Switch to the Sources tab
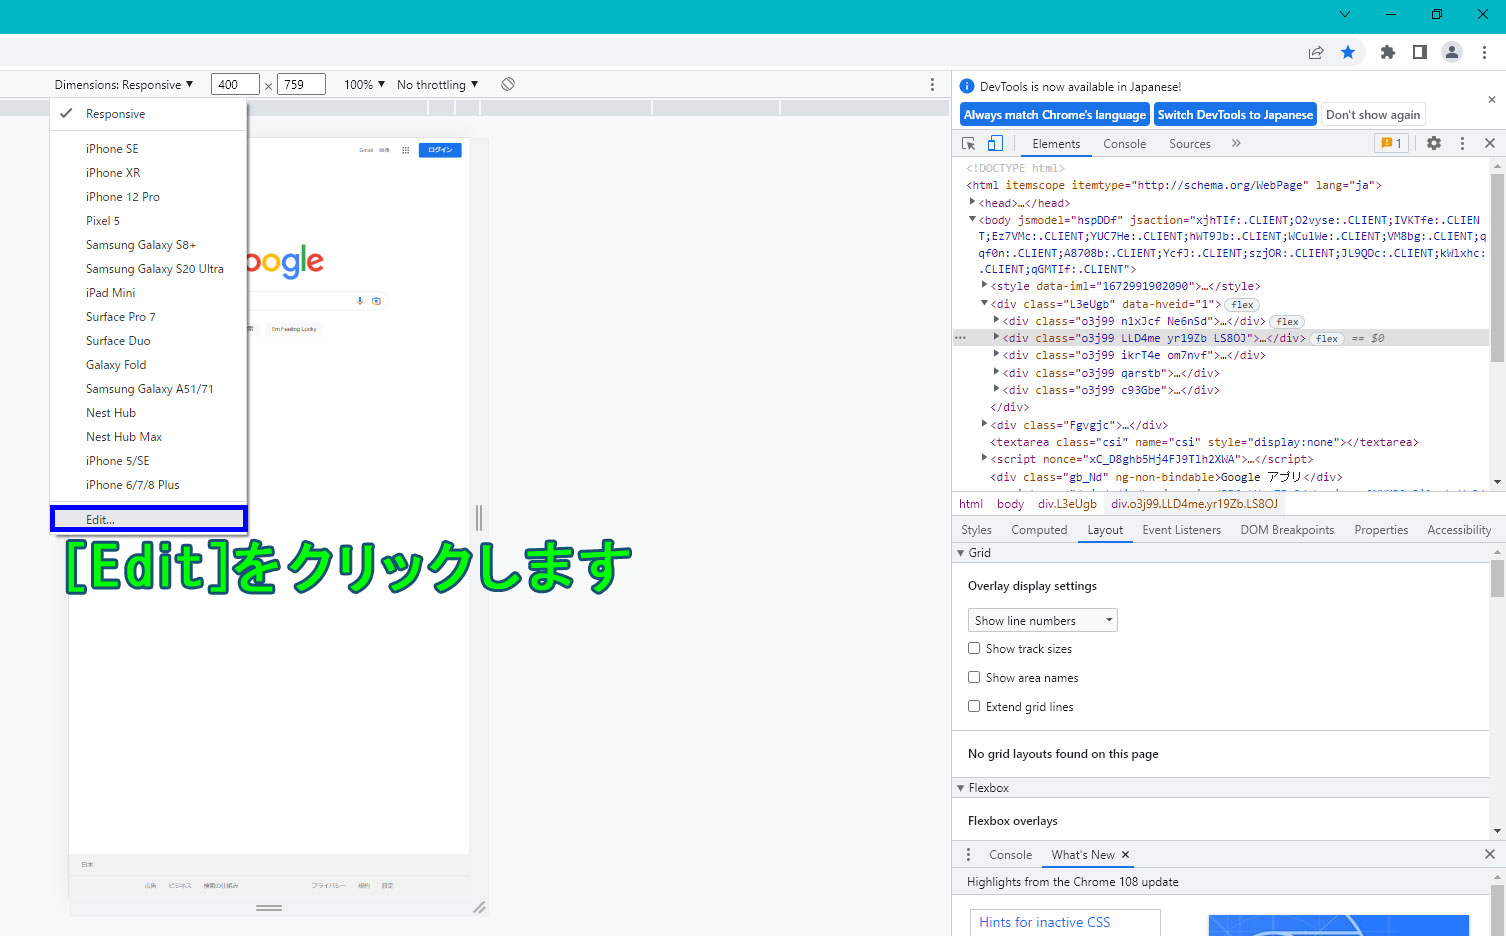The height and width of the screenshot is (936, 1506). tap(1189, 143)
